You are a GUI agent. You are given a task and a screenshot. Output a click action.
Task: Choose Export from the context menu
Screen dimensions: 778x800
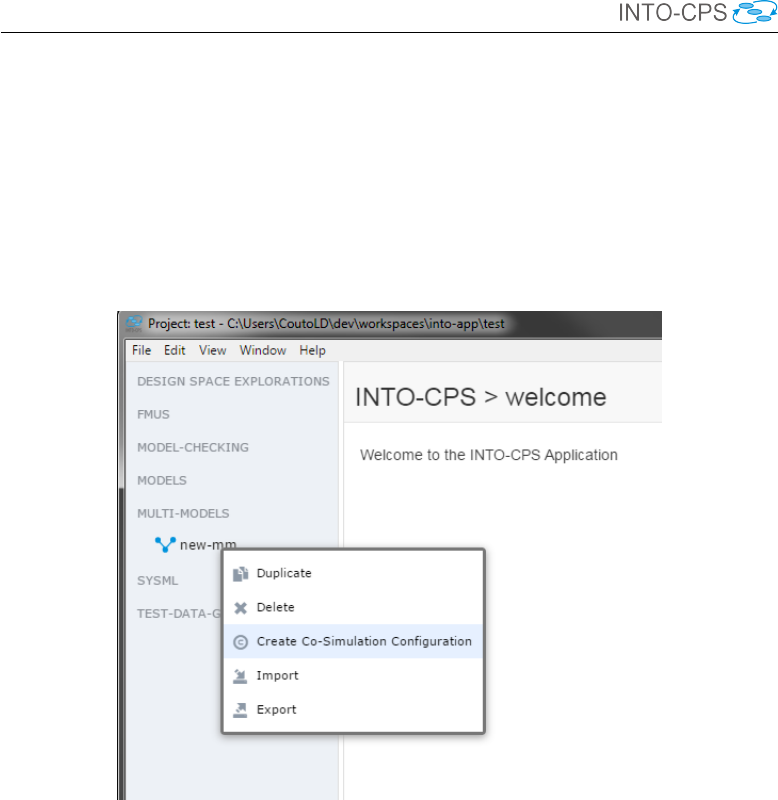click(353, 710)
